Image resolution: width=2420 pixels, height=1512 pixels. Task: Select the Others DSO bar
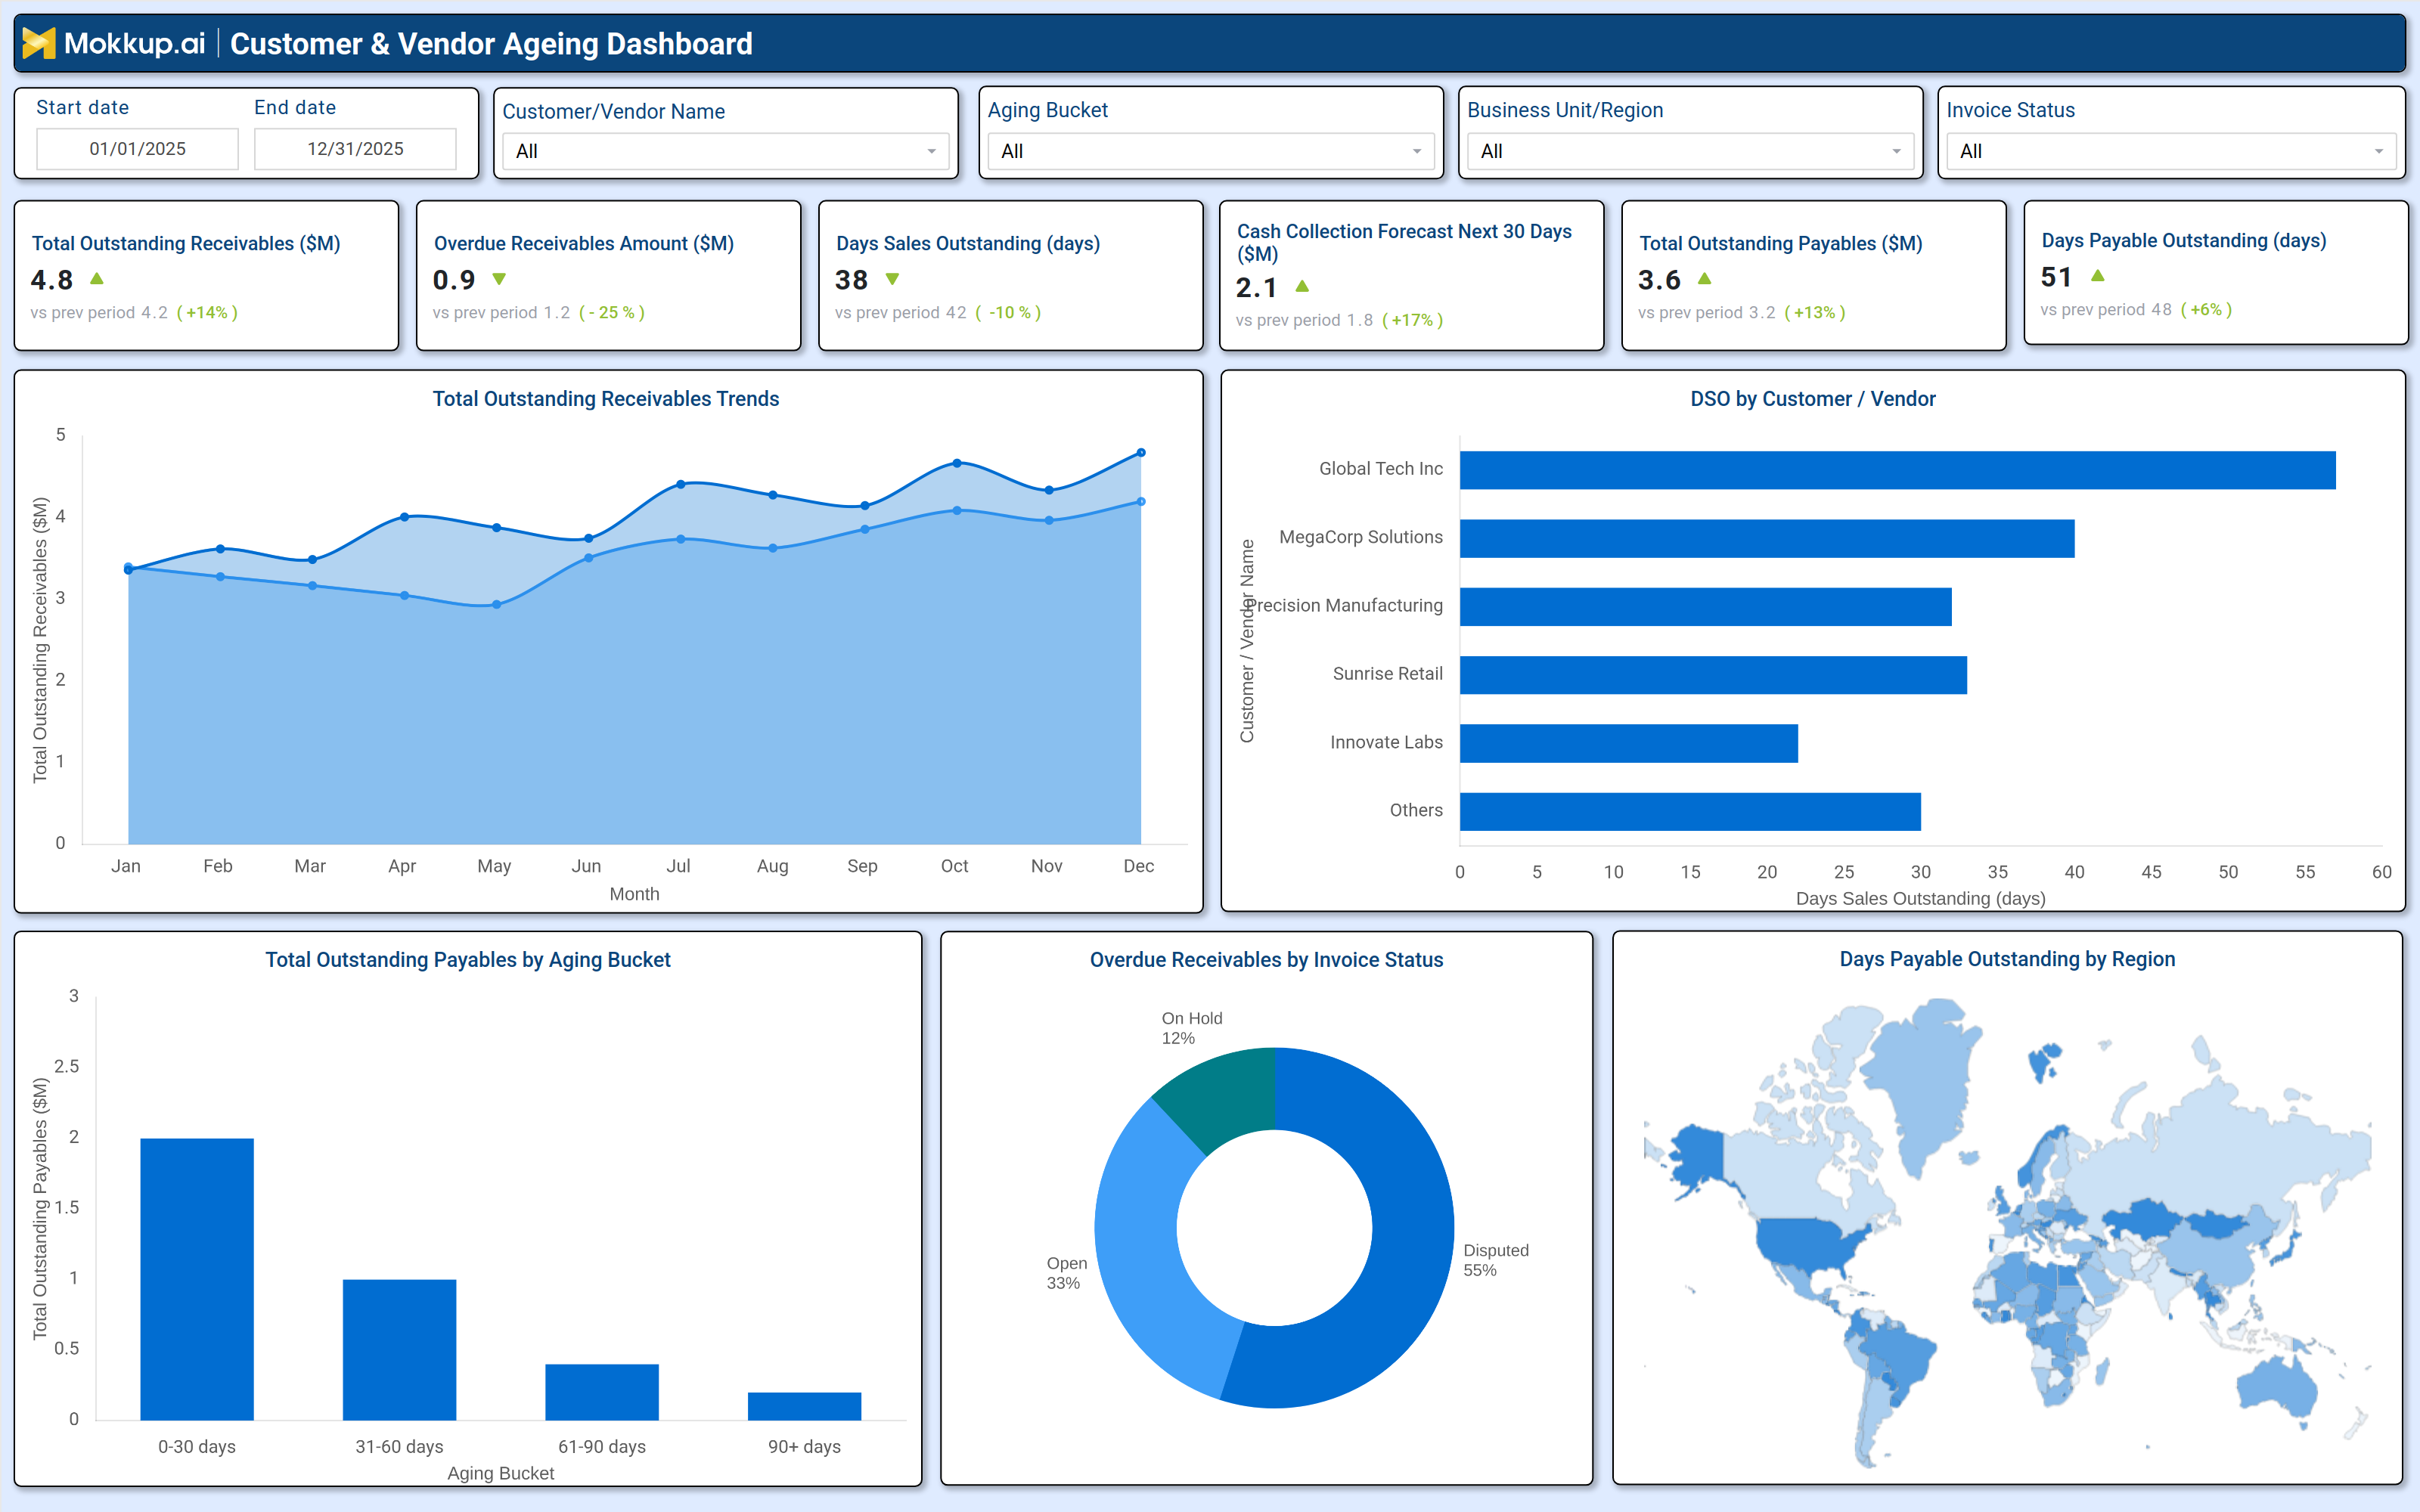(x=1690, y=812)
